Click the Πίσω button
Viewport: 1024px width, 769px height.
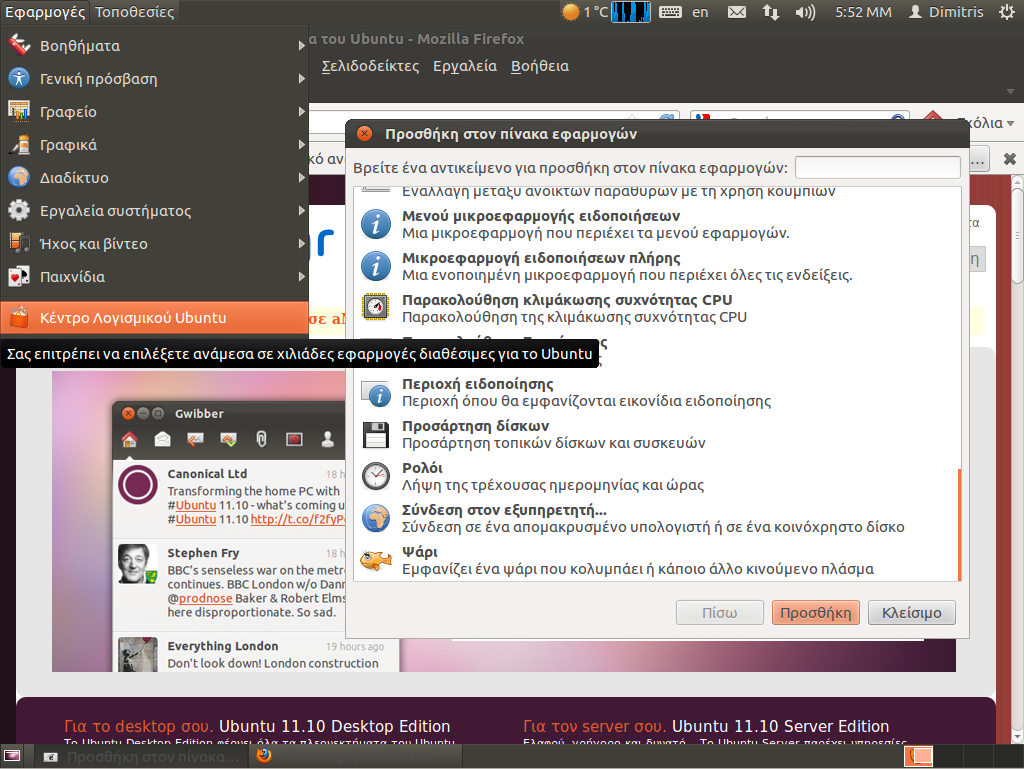[x=720, y=613]
